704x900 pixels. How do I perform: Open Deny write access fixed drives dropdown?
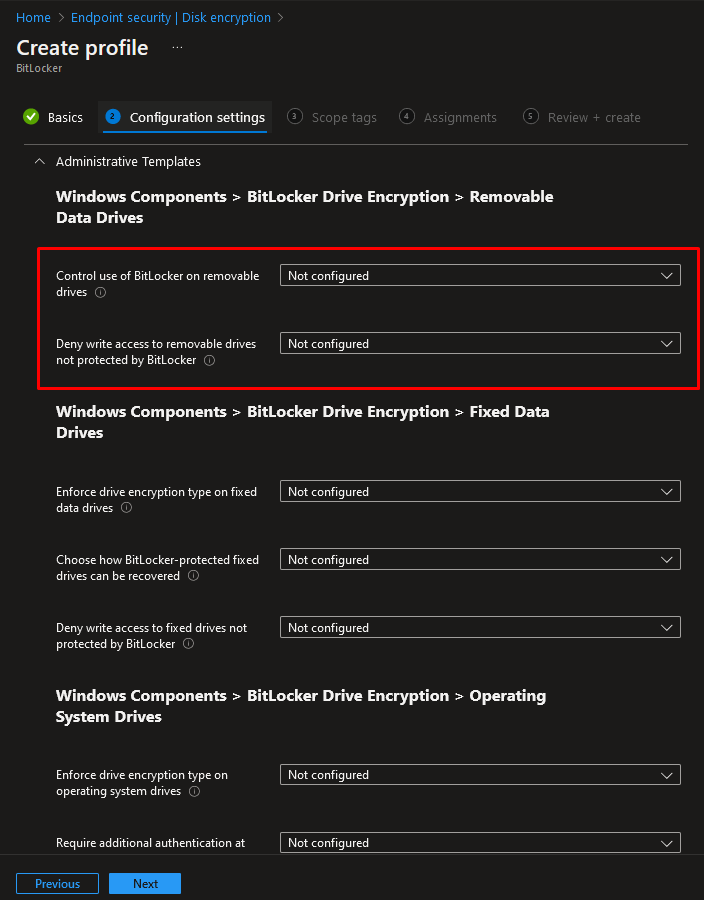click(x=480, y=628)
